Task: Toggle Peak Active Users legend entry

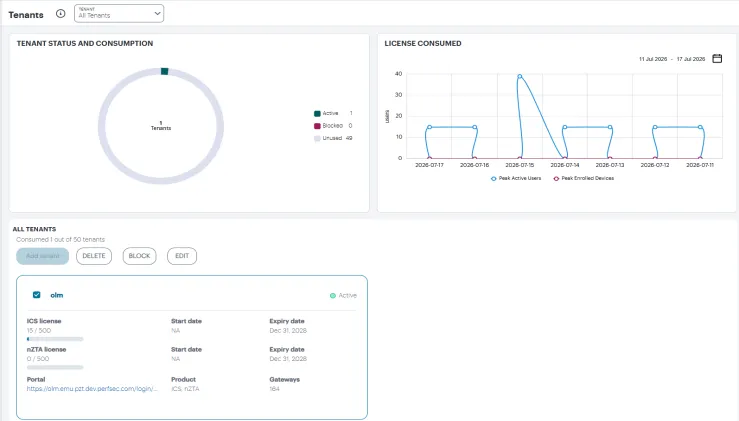Action: (x=516, y=178)
